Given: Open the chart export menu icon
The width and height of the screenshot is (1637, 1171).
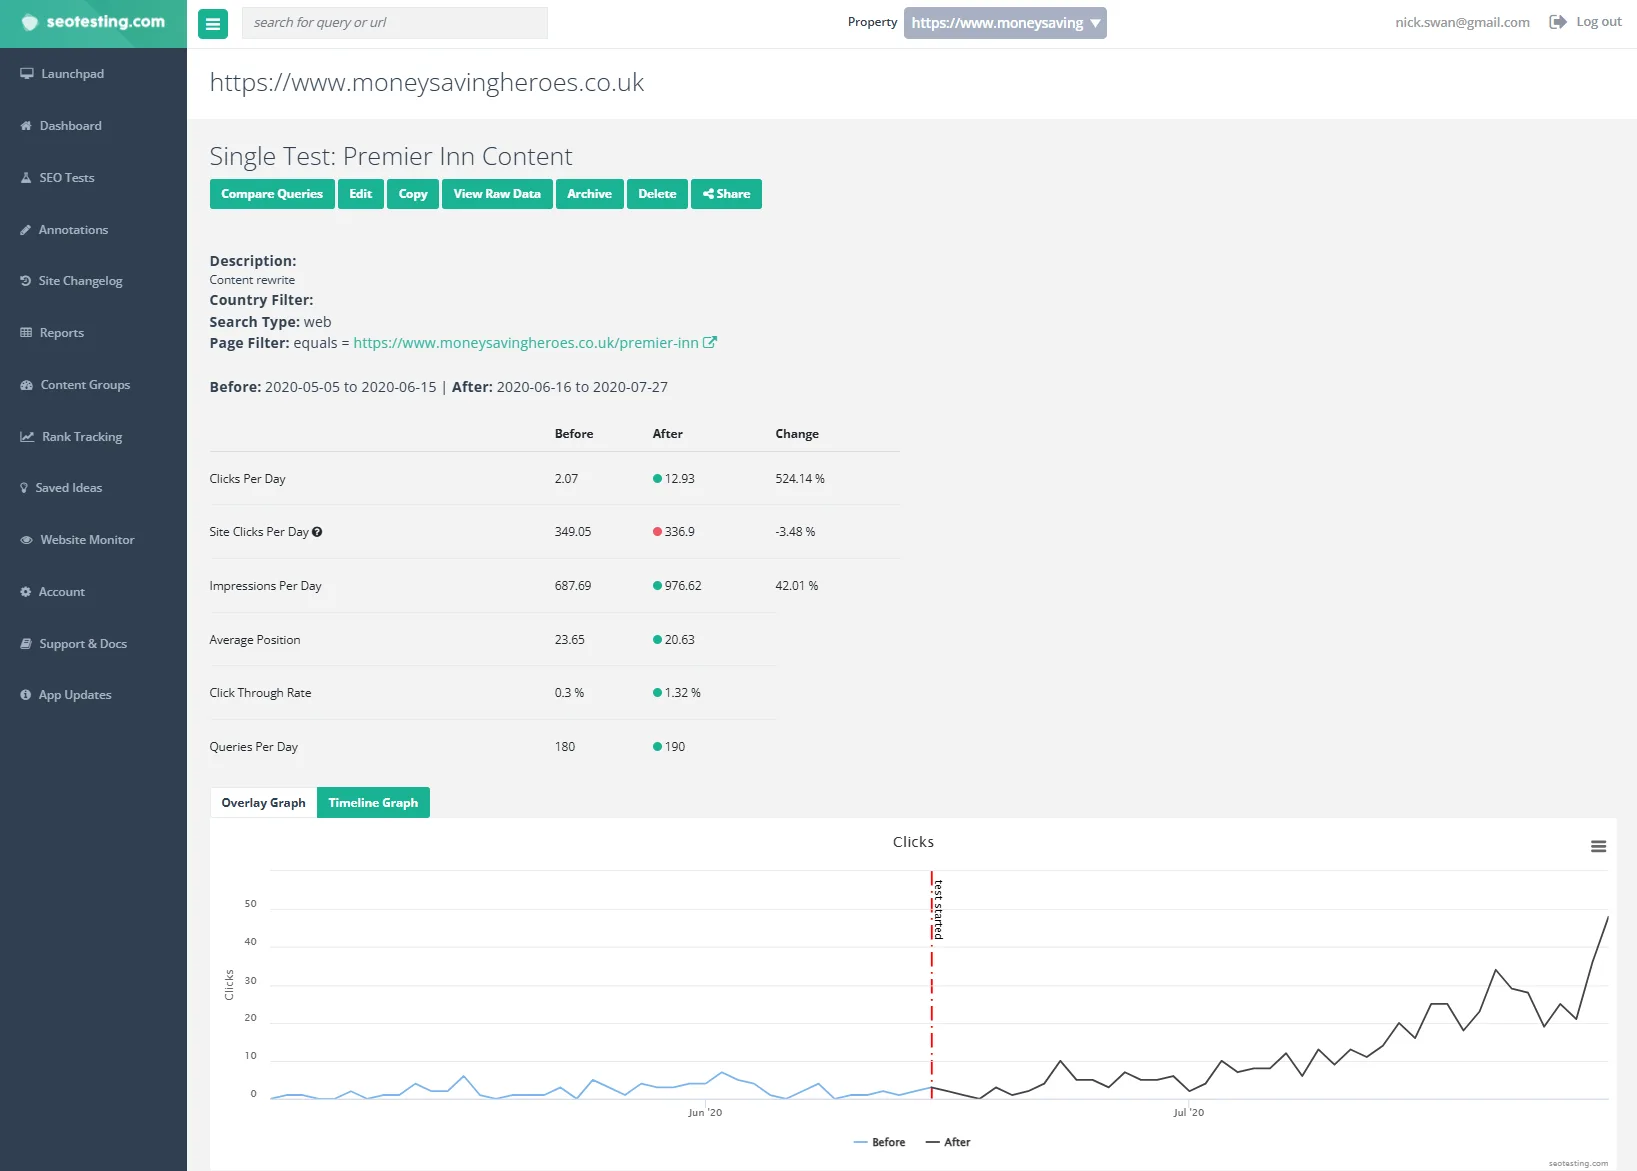Looking at the screenshot, I should 1598,847.
